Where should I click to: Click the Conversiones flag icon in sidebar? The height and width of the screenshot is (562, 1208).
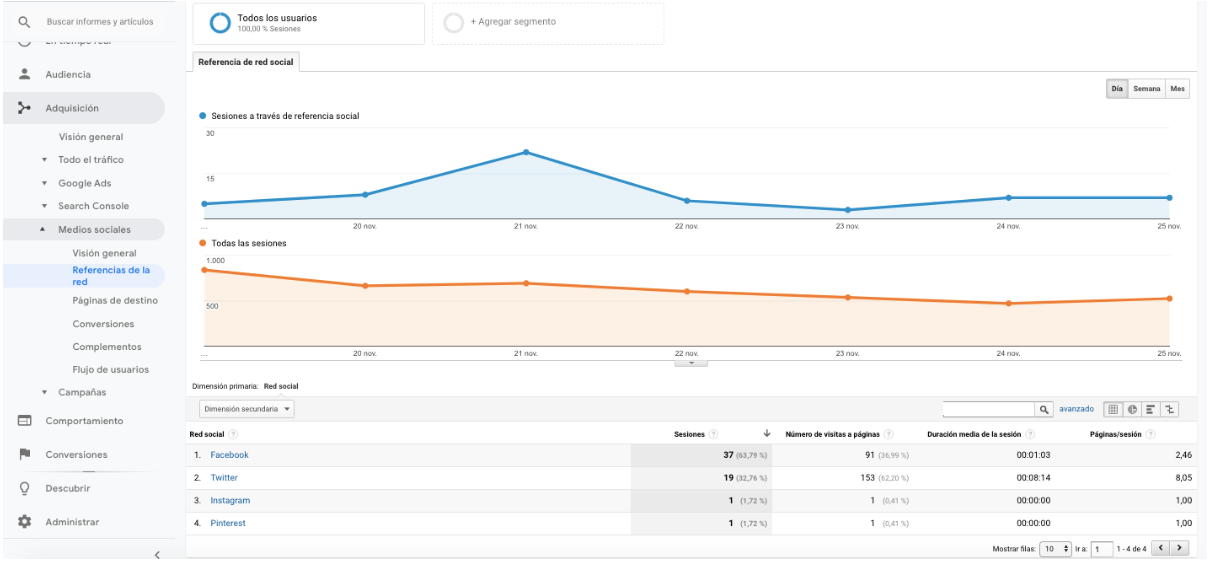tap(25, 454)
